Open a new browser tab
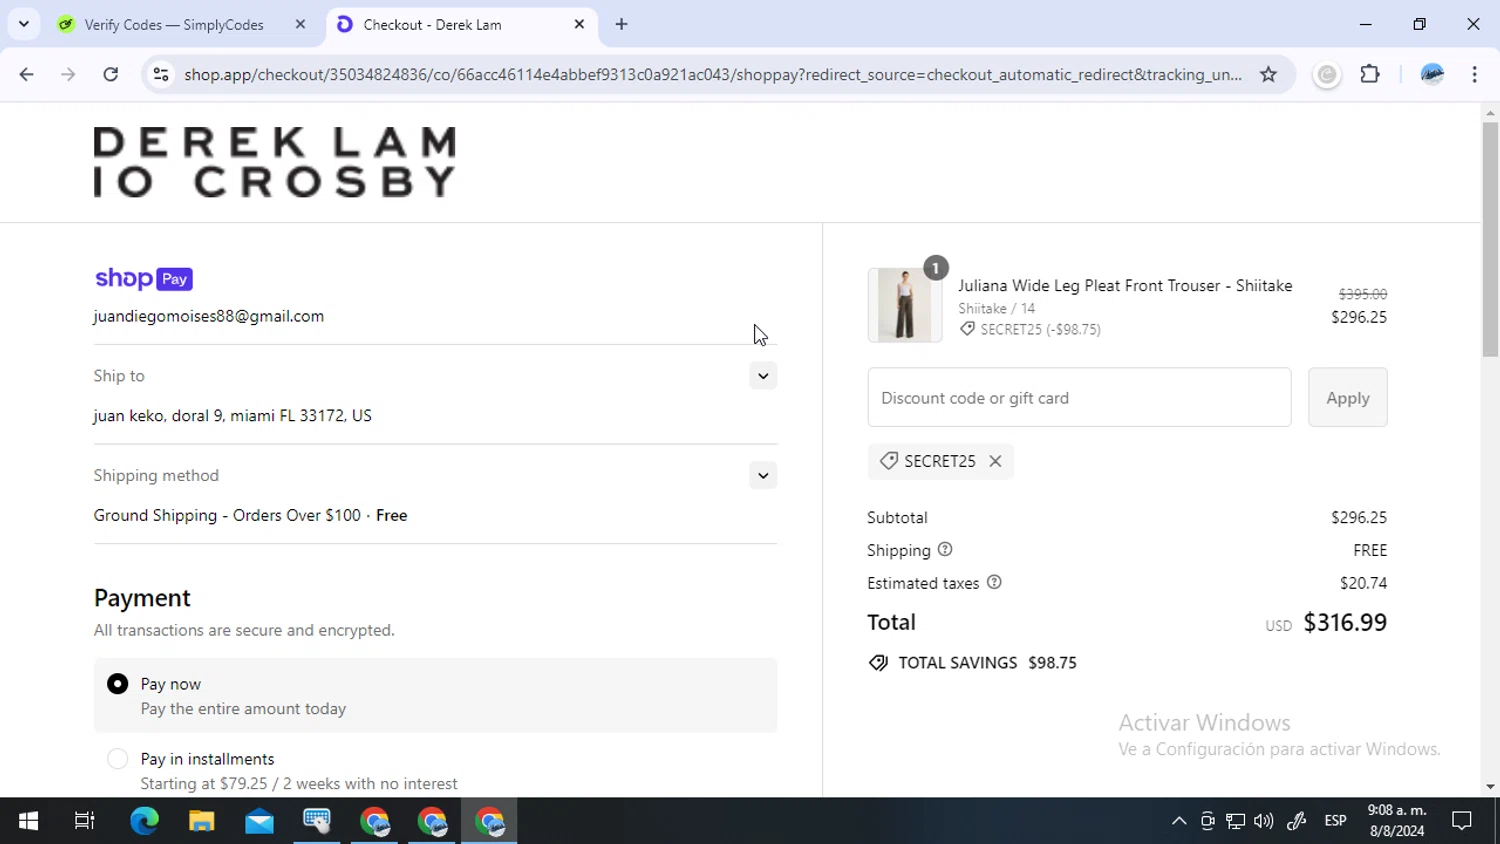This screenshot has width=1500, height=844. (x=622, y=24)
